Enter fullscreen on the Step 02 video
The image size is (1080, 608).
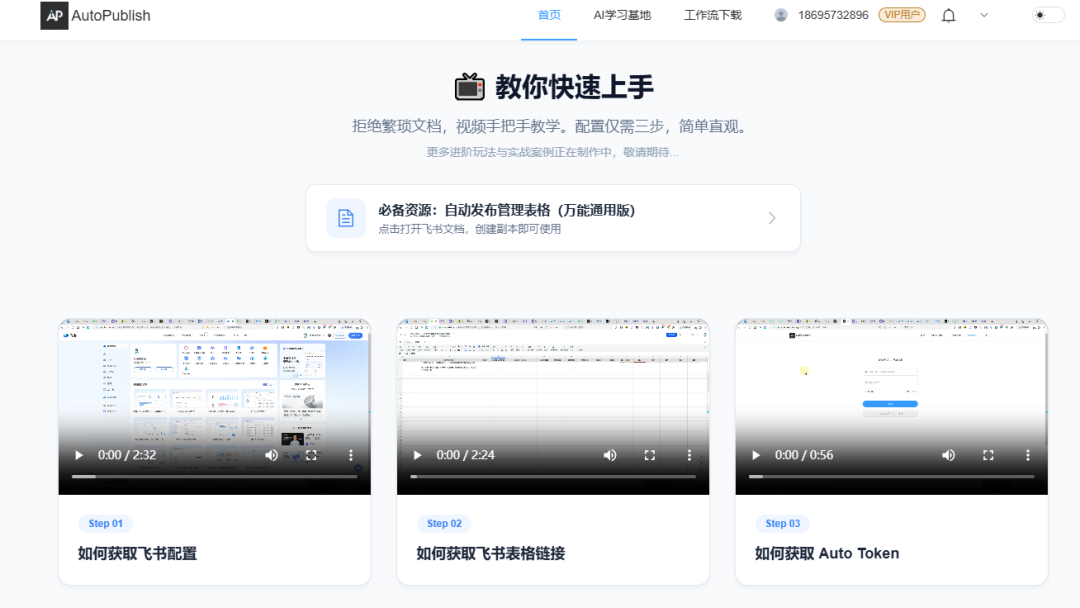650,455
